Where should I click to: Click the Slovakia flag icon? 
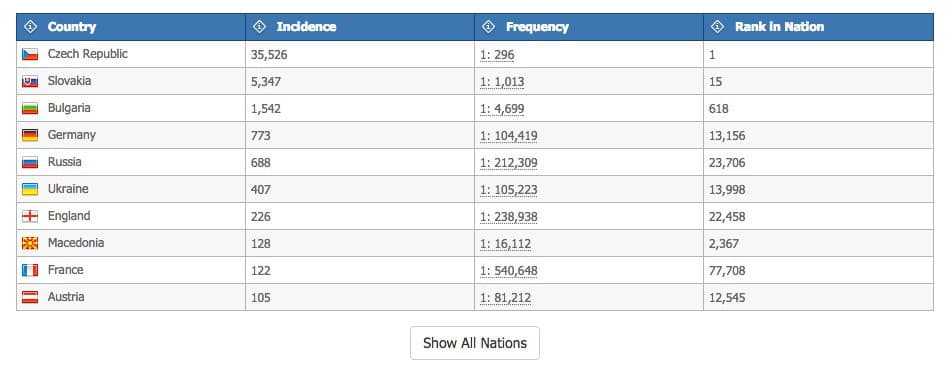pos(30,81)
